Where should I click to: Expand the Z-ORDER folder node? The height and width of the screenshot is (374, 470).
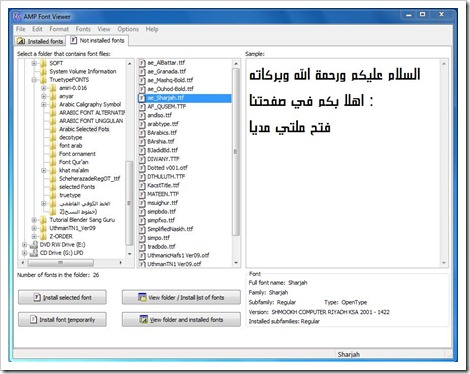pyautogui.click(x=34, y=236)
